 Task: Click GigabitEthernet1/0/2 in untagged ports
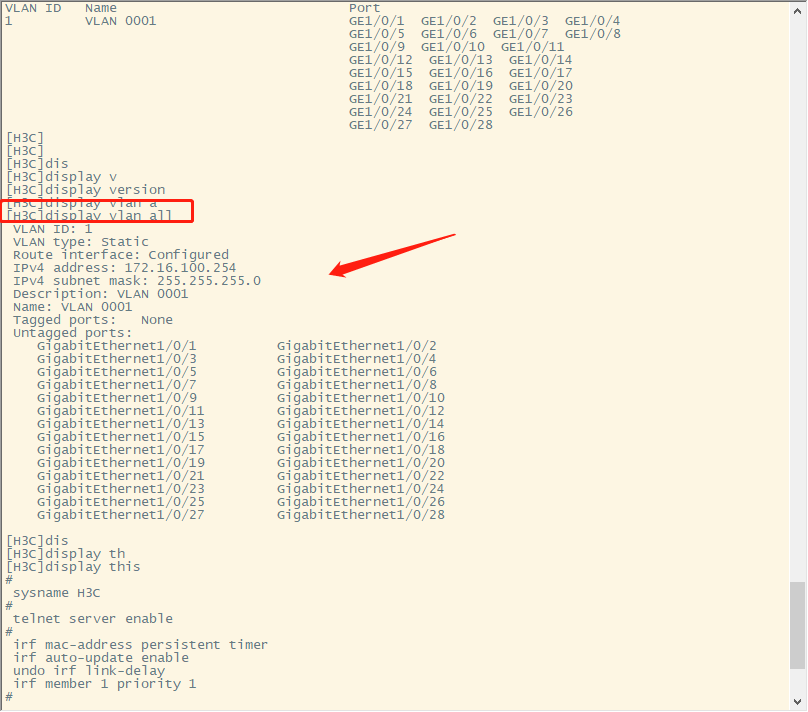tap(357, 346)
